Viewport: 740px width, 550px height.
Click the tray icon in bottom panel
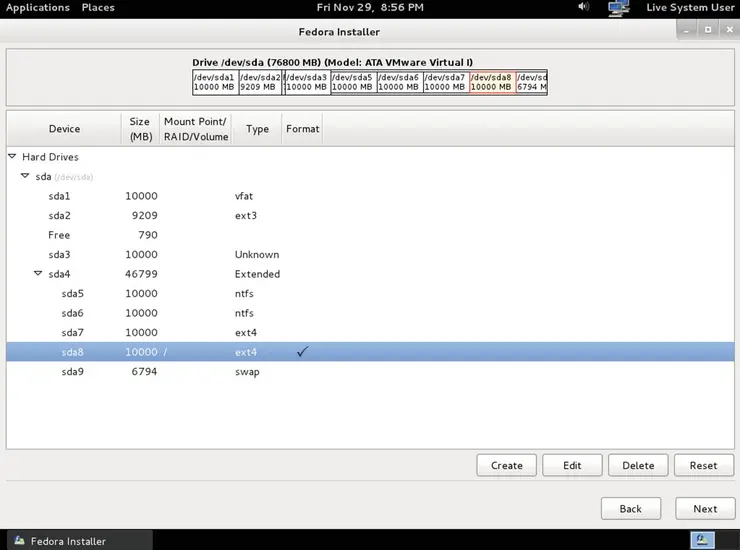point(707,541)
